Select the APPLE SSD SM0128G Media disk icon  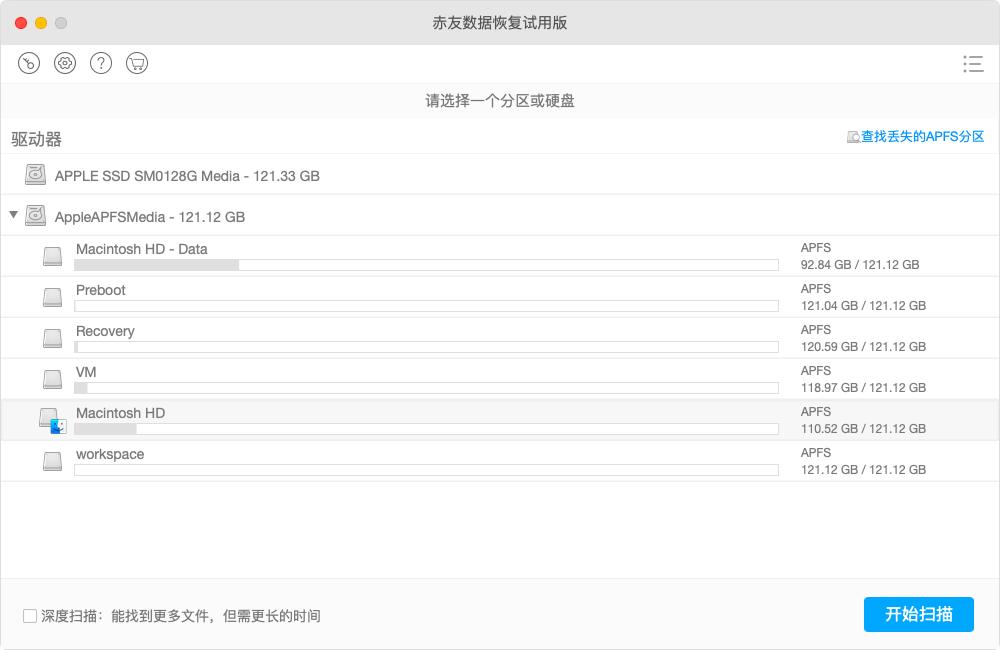click(37, 175)
